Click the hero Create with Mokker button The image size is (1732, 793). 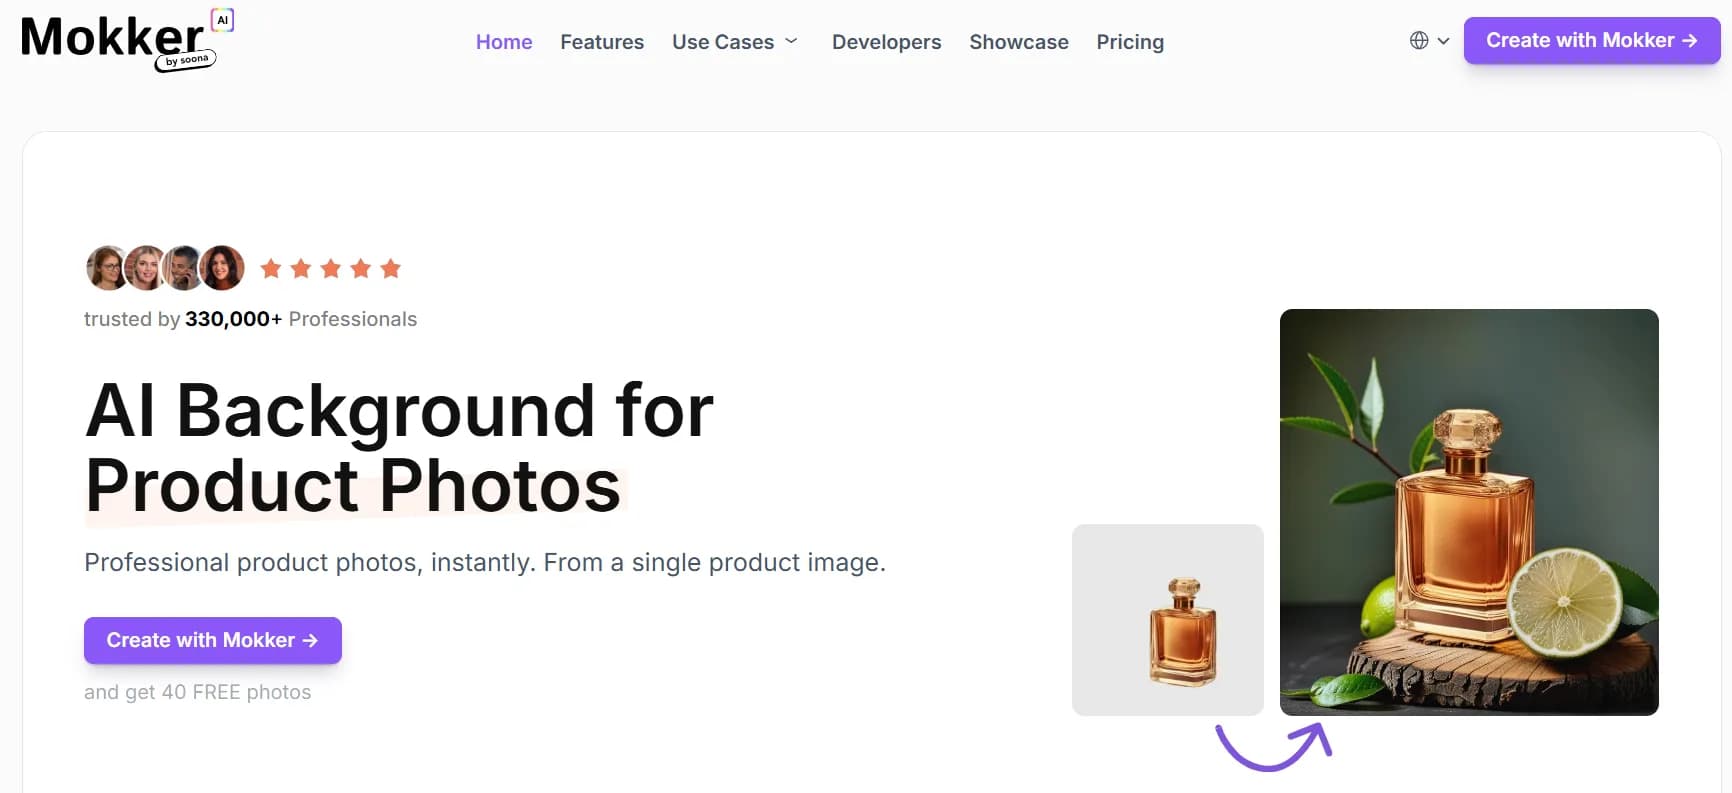[x=213, y=640]
